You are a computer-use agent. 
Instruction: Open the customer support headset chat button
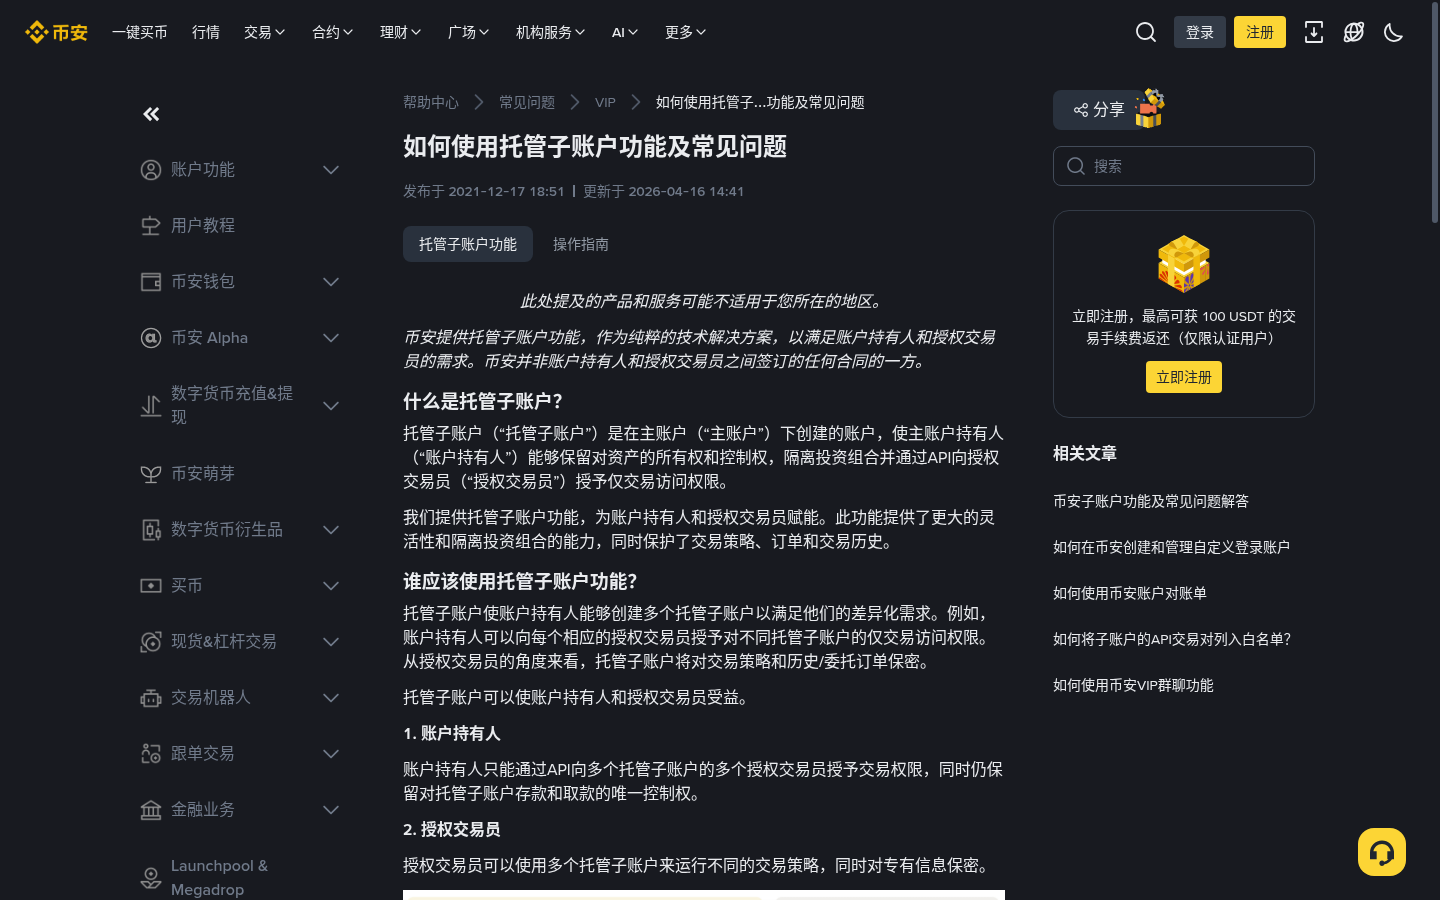pos(1382,852)
